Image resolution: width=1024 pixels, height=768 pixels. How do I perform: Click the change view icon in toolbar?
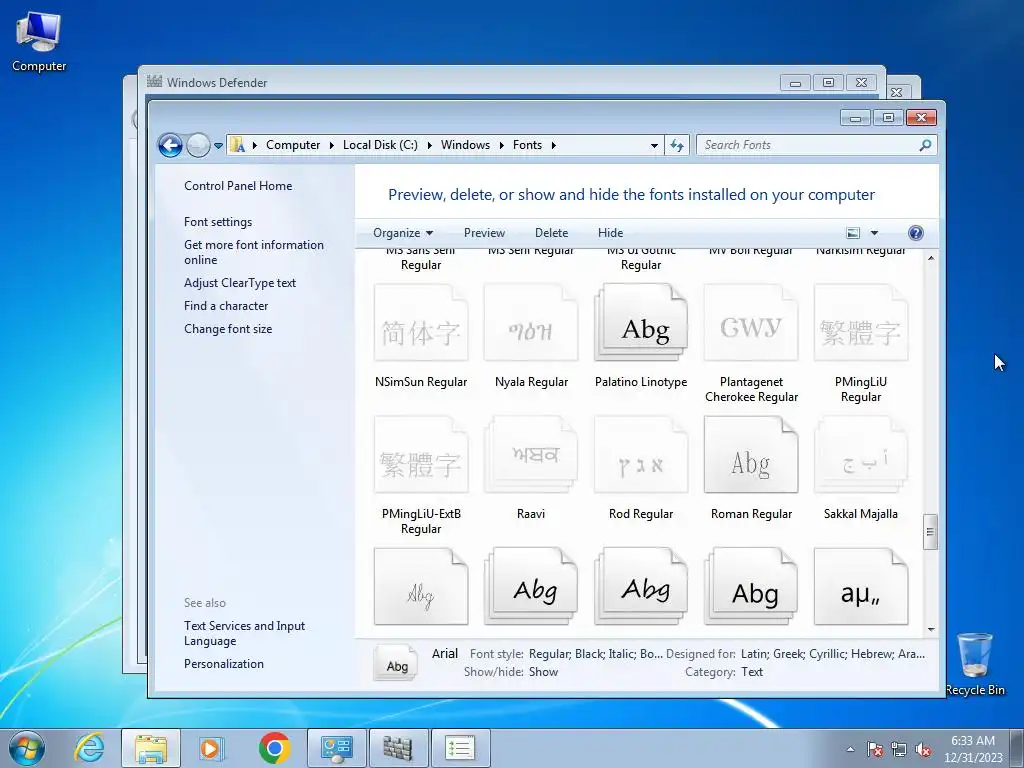click(853, 233)
